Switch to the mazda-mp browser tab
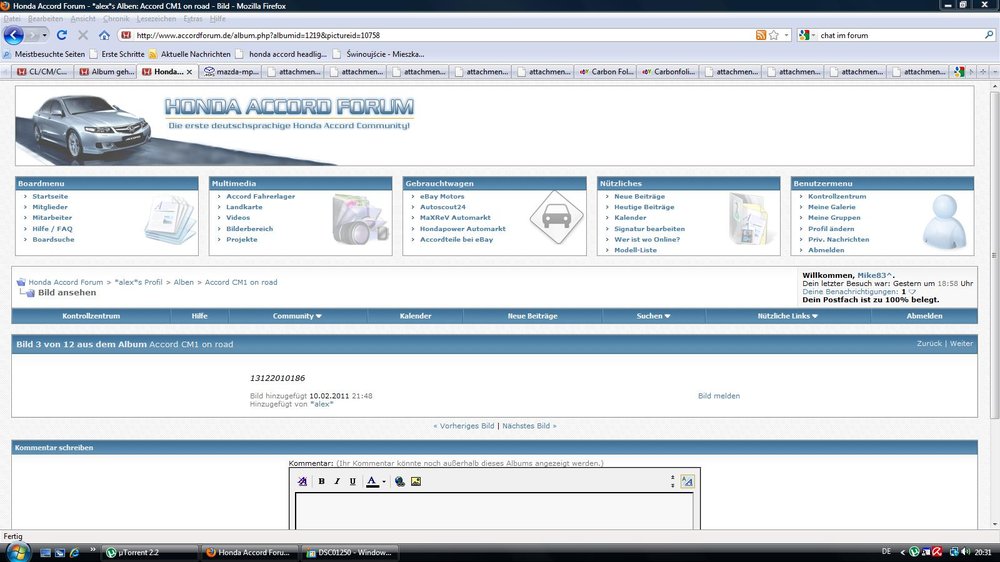The height and width of the screenshot is (562, 1000). point(231,72)
